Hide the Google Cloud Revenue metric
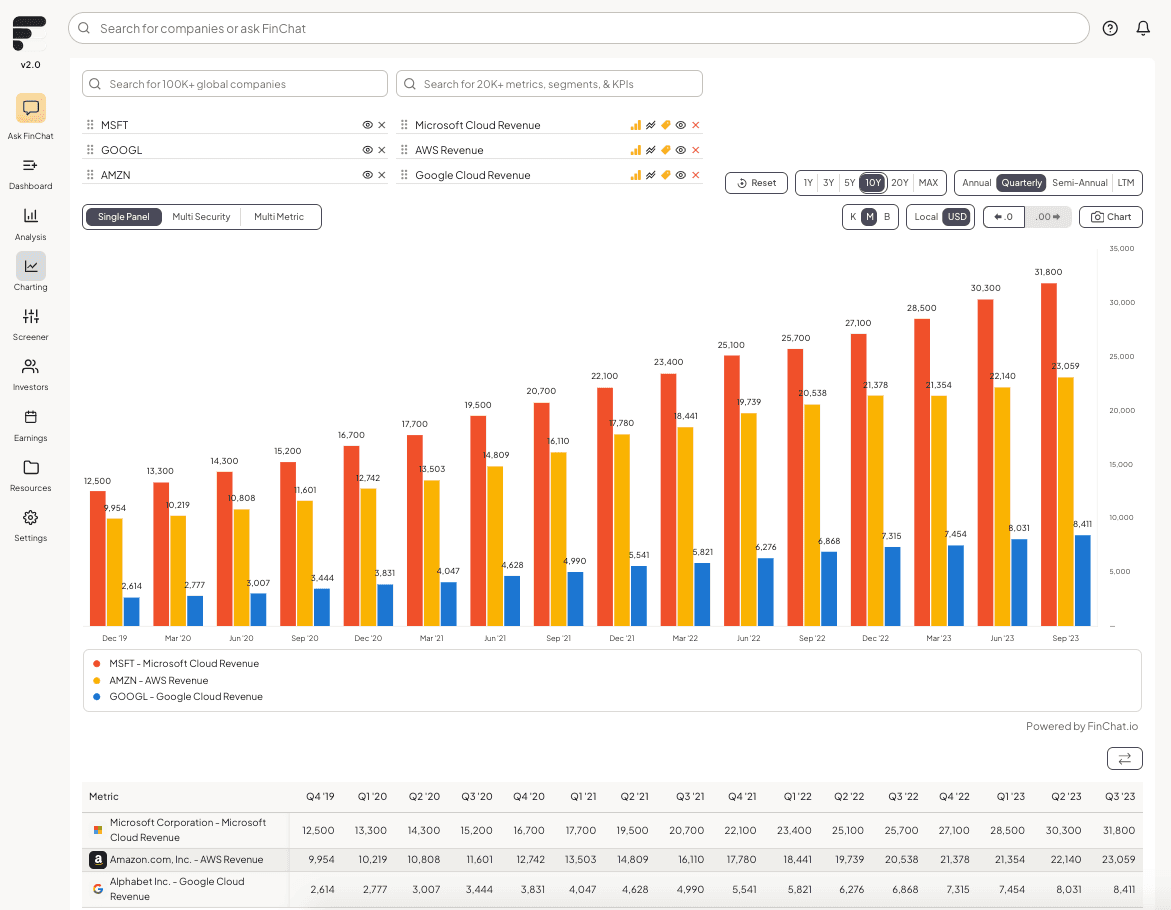Screen dimensions: 1171x910 point(680,175)
